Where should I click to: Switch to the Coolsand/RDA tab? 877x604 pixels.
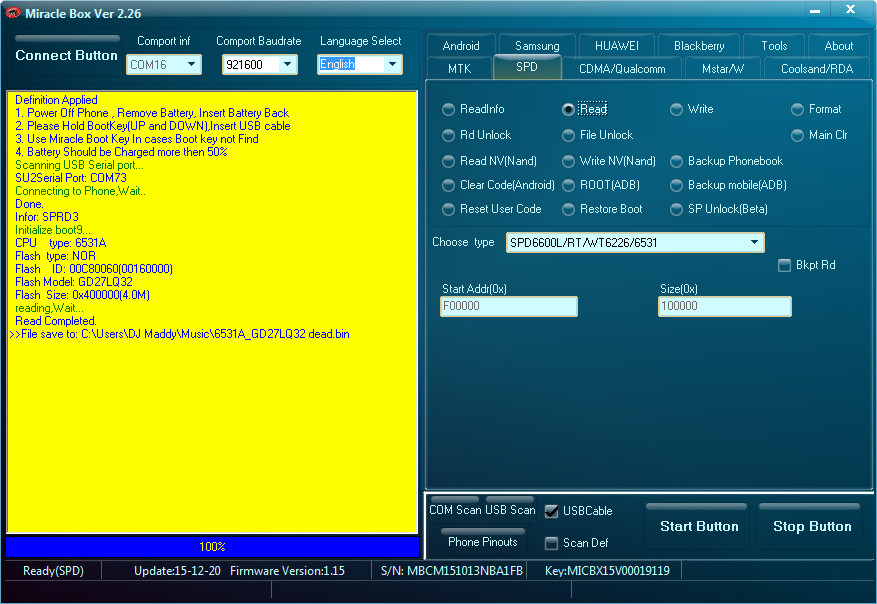coord(817,69)
